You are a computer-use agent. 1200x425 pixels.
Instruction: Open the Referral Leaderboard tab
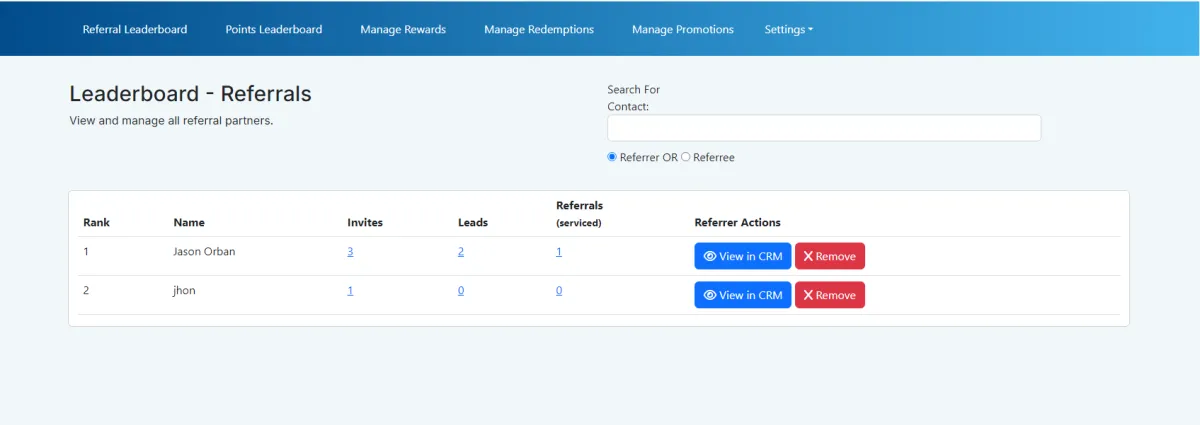pos(135,30)
